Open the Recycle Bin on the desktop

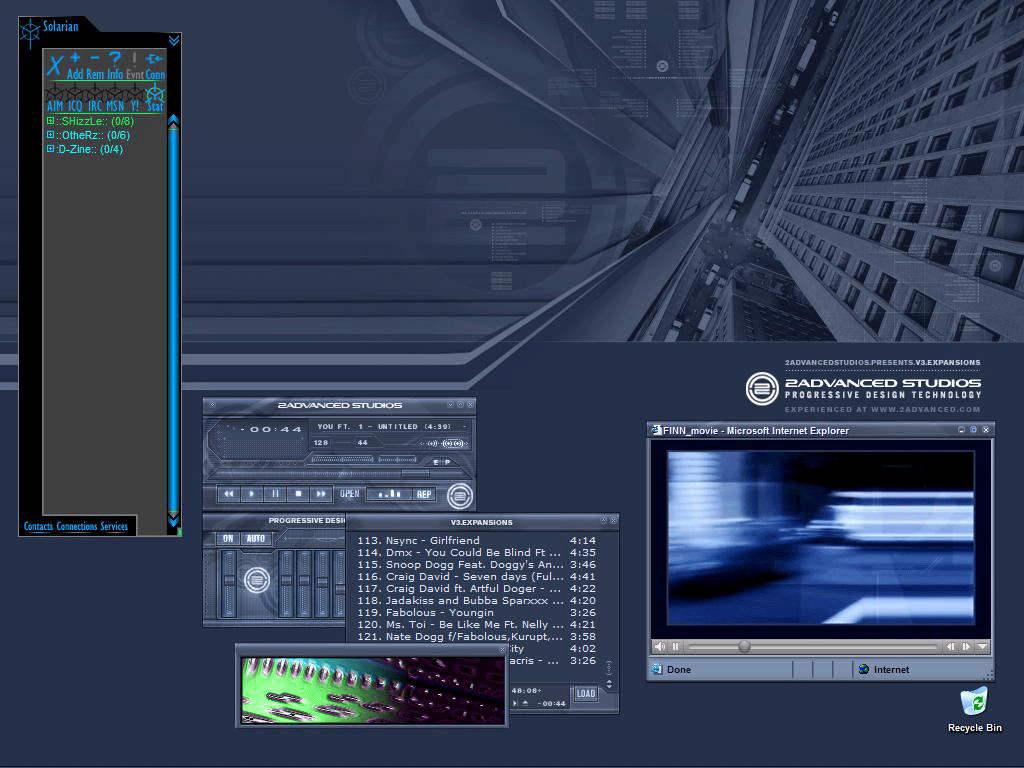click(974, 702)
